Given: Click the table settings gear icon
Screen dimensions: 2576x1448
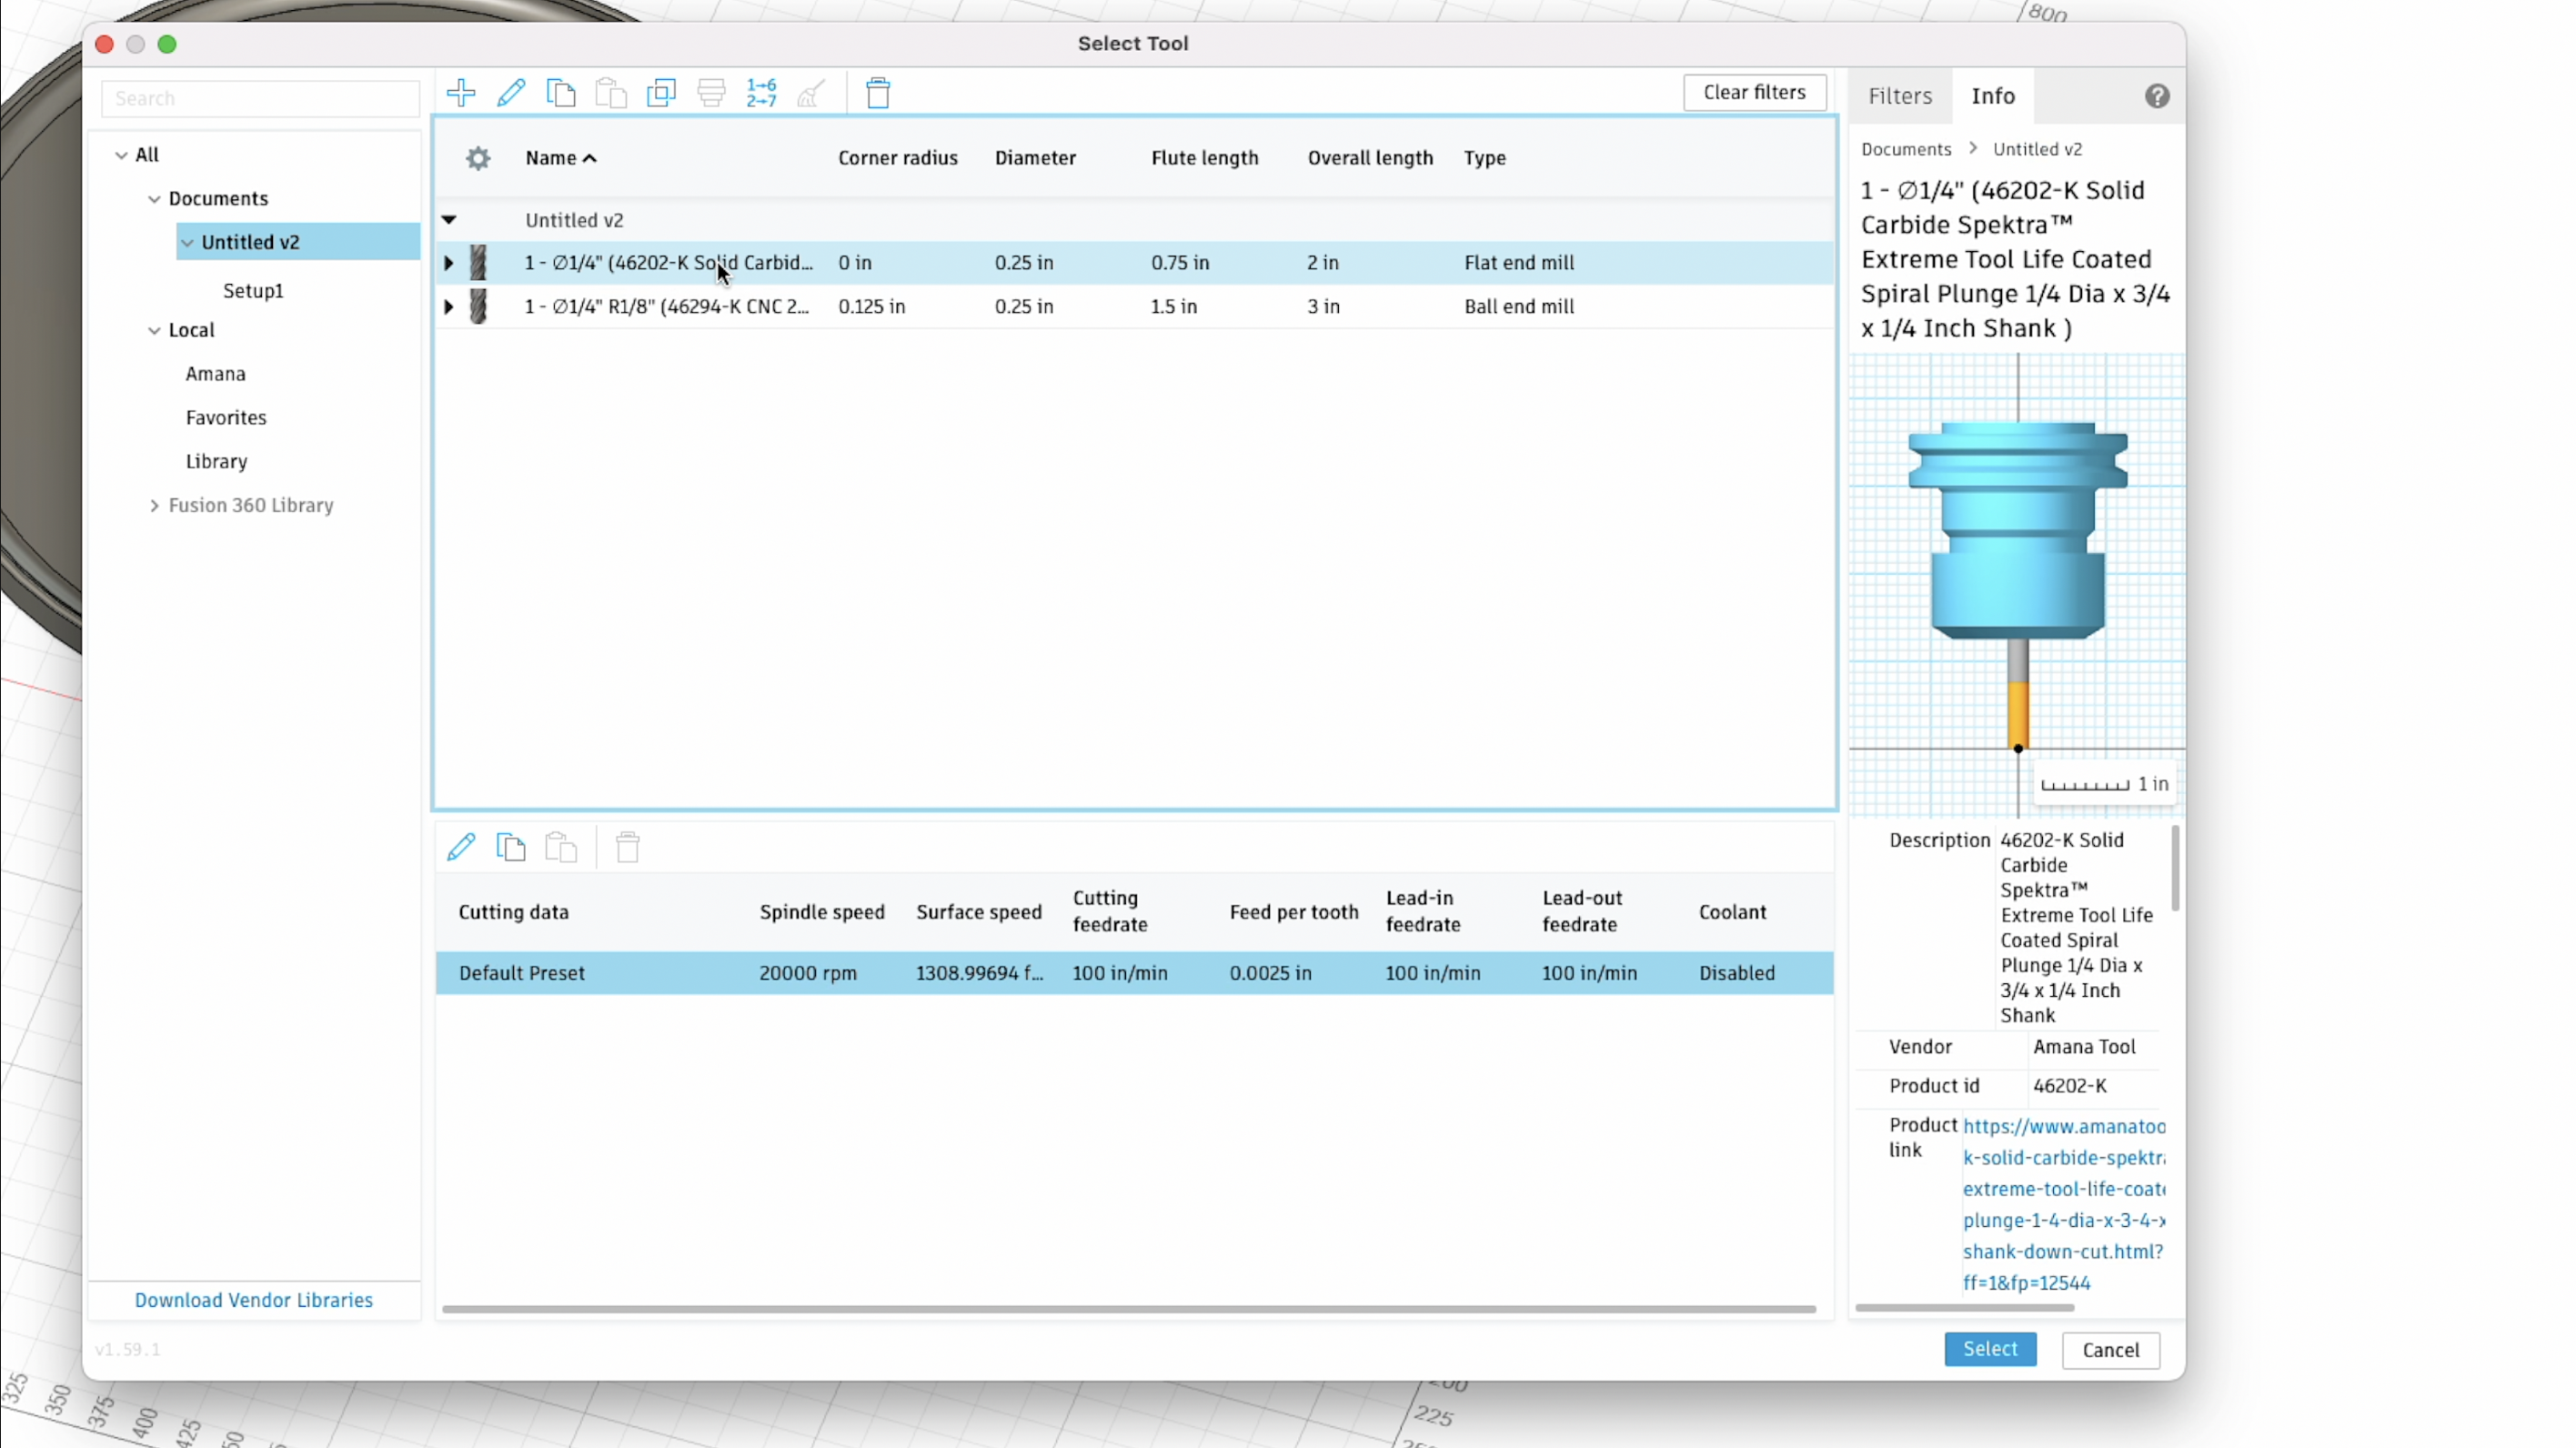Looking at the screenshot, I should pyautogui.click(x=478, y=158).
